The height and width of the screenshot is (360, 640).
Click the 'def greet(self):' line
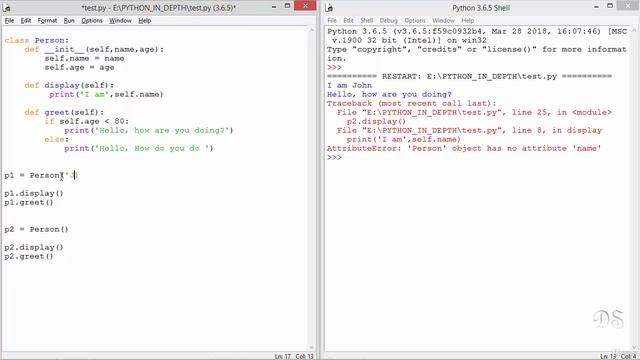click(x=64, y=112)
